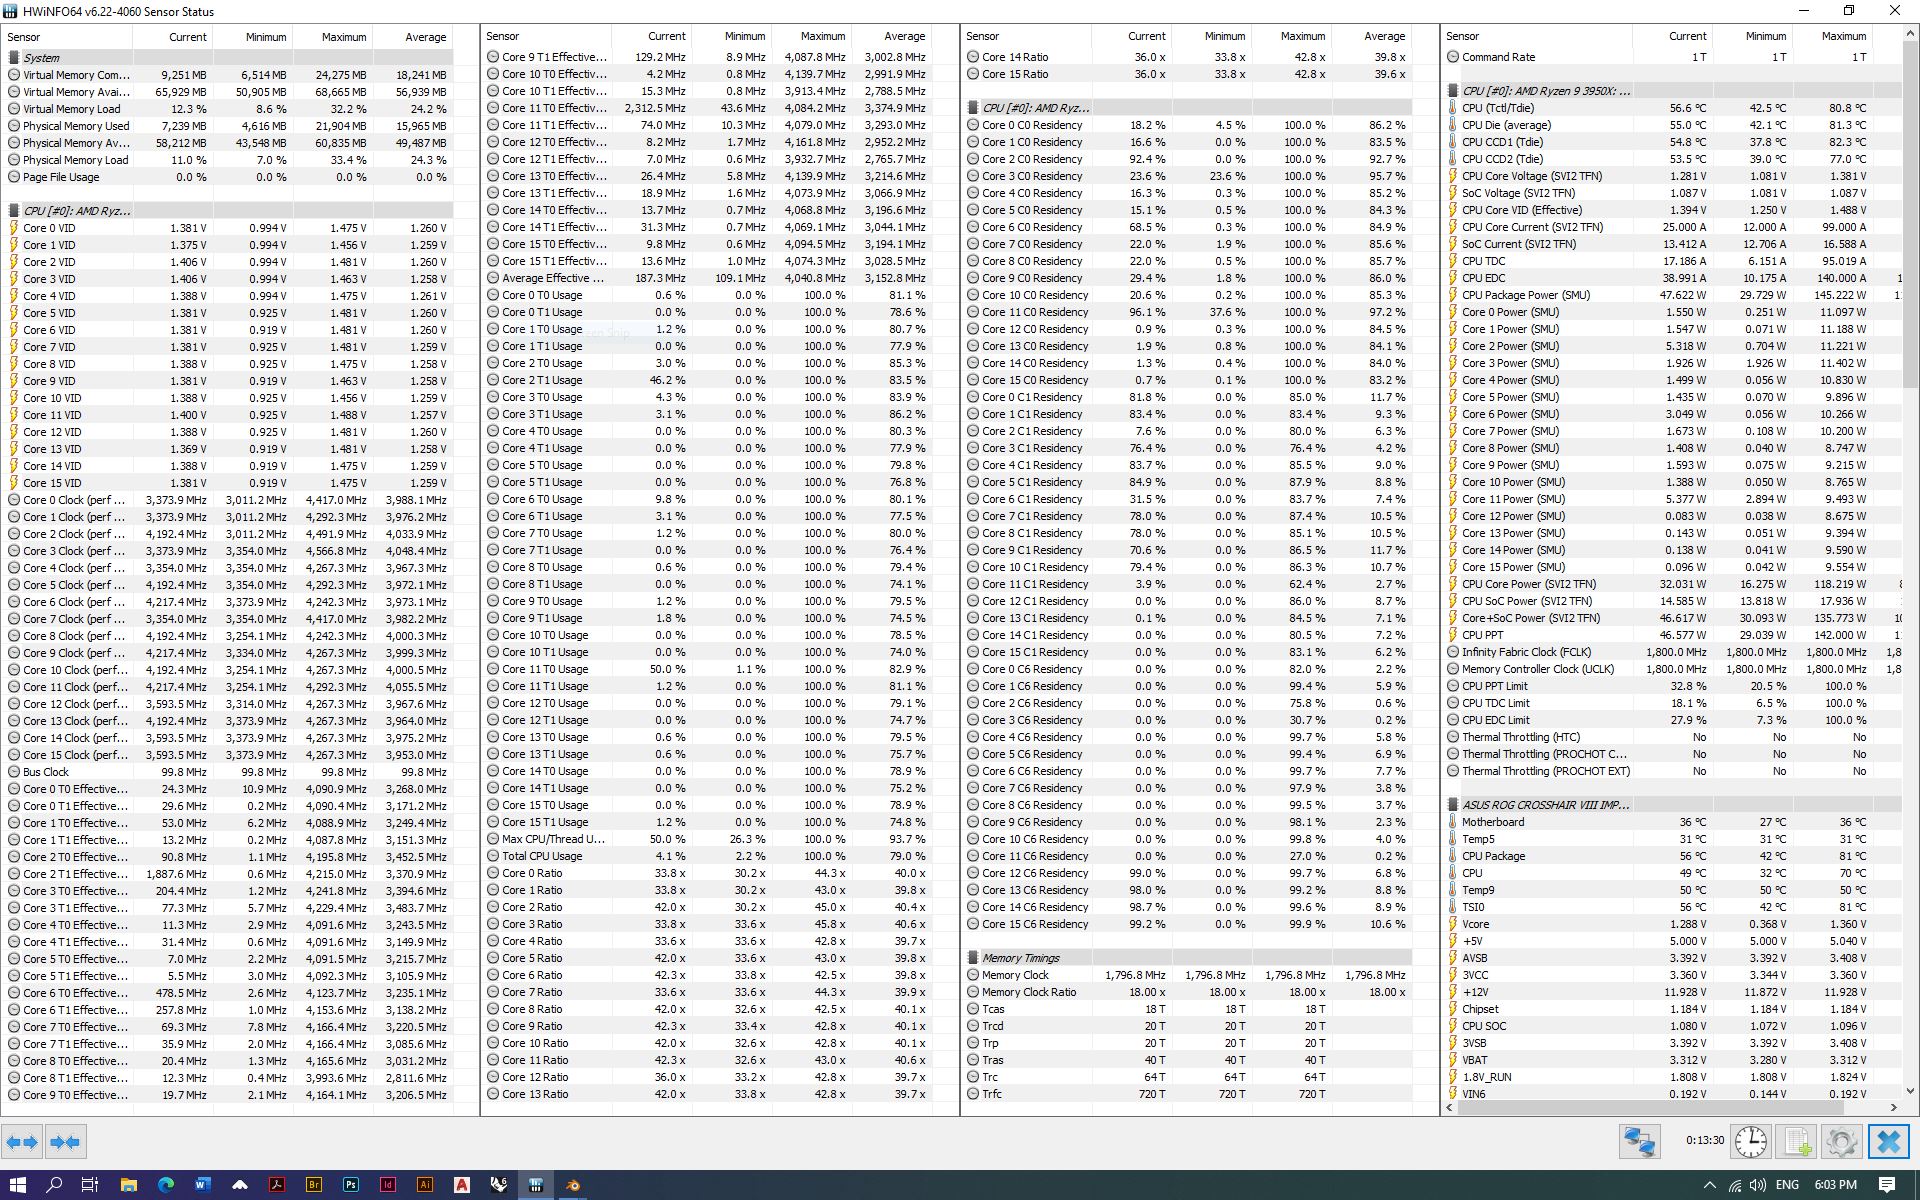The height and width of the screenshot is (1200, 1920).
Task: Launch Photoshop from the taskbar
Action: click(x=351, y=1185)
